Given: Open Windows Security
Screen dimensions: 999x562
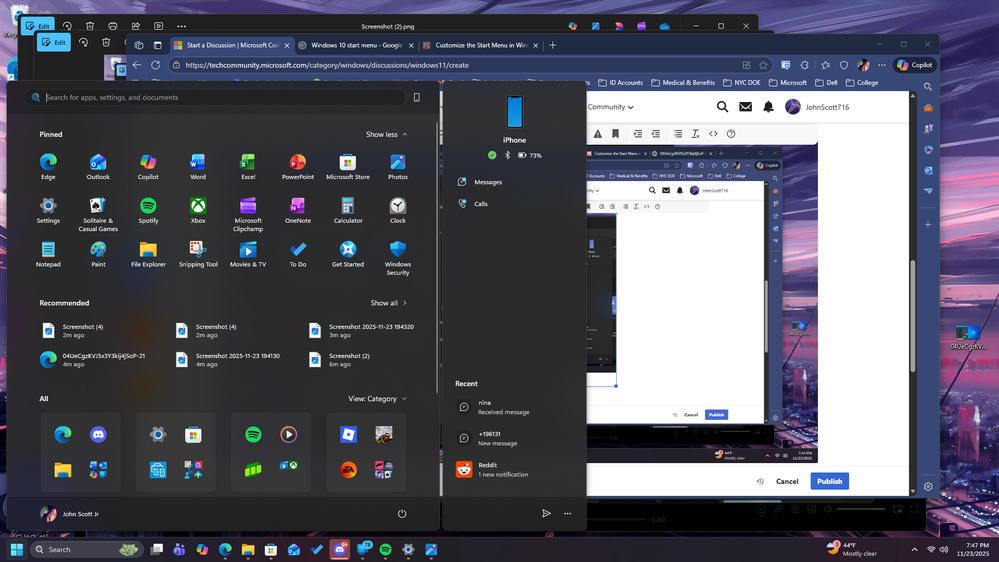Looking at the screenshot, I should [x=398, y=258].
